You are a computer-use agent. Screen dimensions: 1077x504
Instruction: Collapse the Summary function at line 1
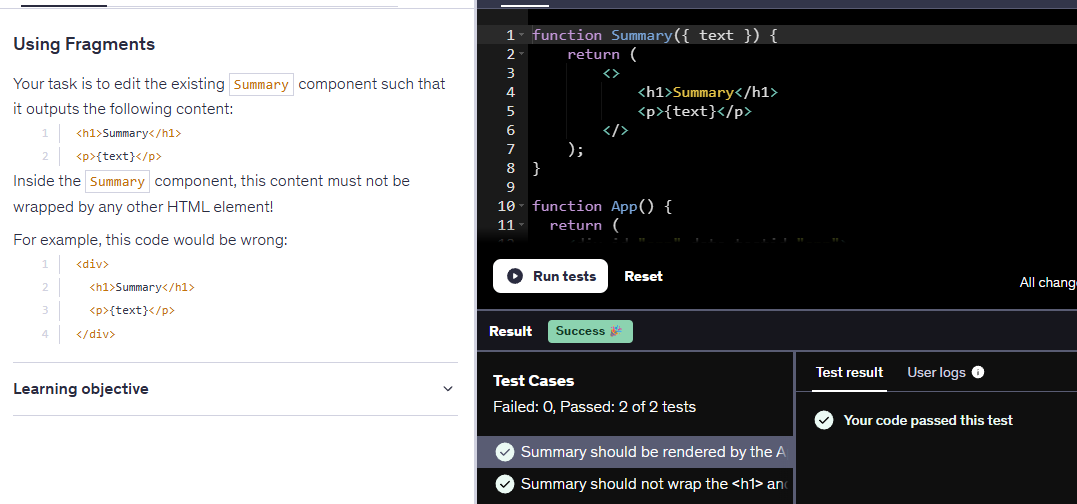pos(523,36)
